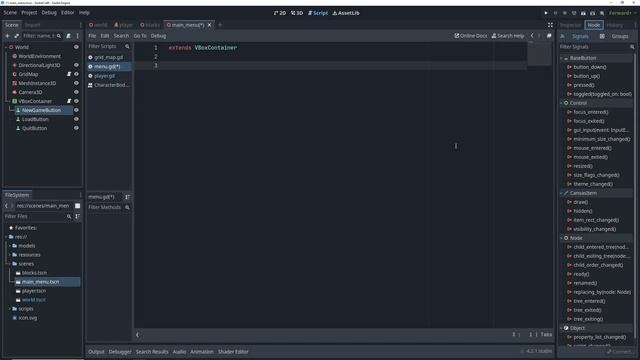
Task: Switch to the Import tab
Action: [x=33, y=25]
